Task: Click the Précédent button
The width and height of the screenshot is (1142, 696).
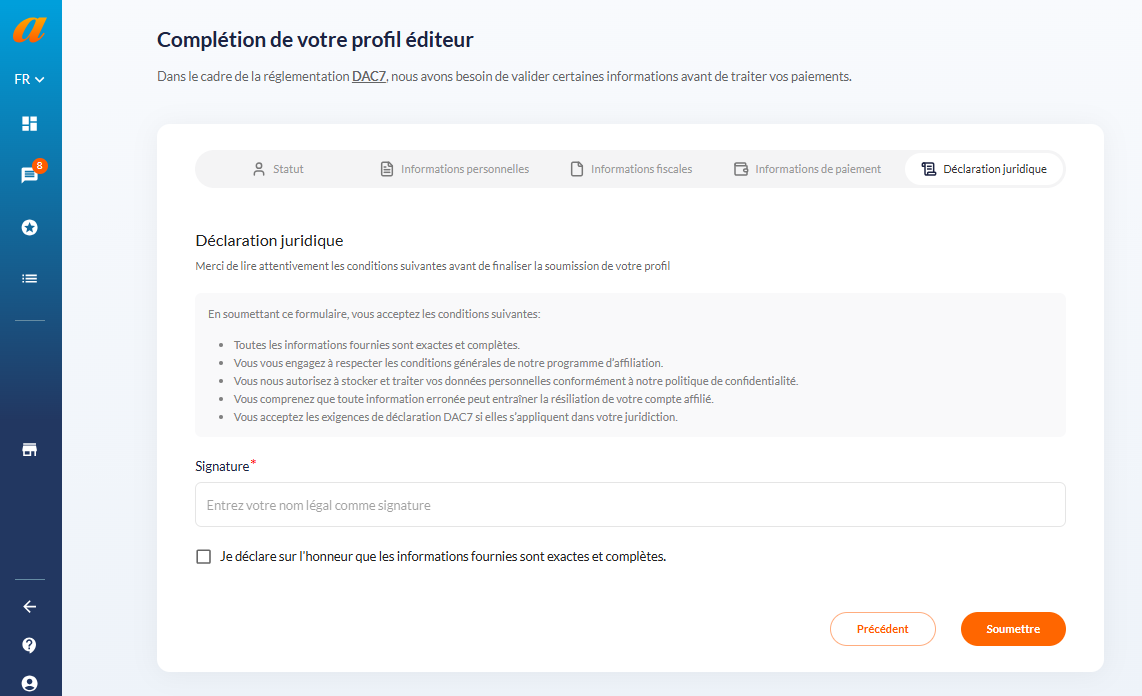Action: click(883, 629)
